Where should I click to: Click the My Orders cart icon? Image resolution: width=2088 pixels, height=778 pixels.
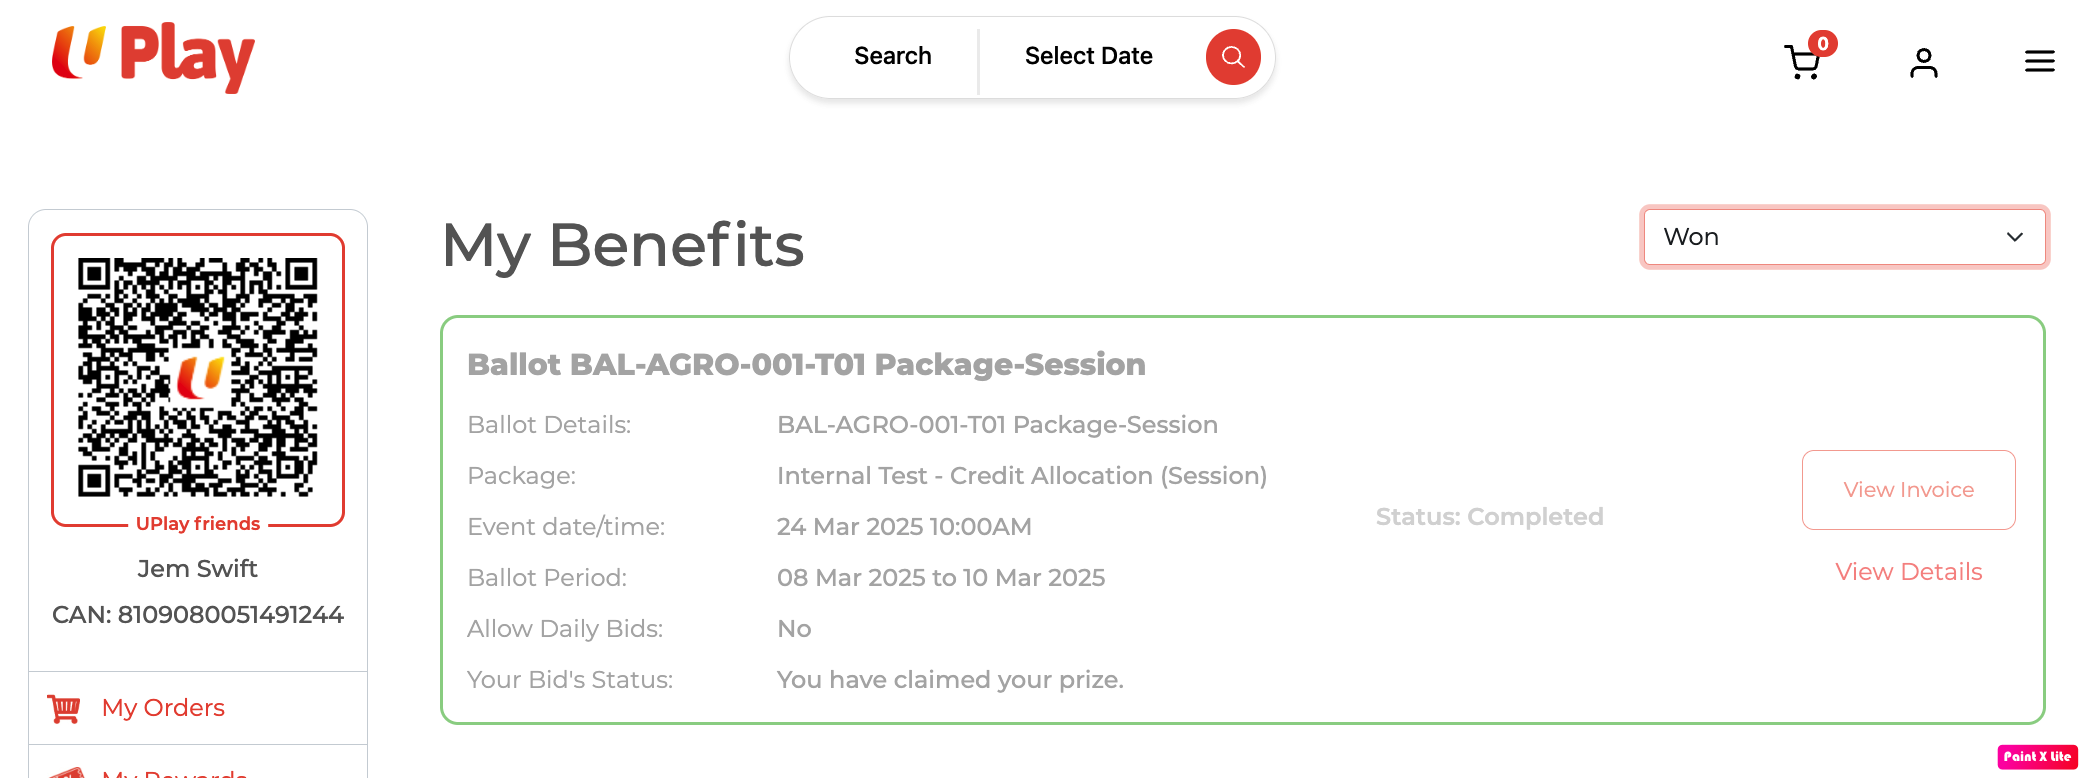click(64, 709)
